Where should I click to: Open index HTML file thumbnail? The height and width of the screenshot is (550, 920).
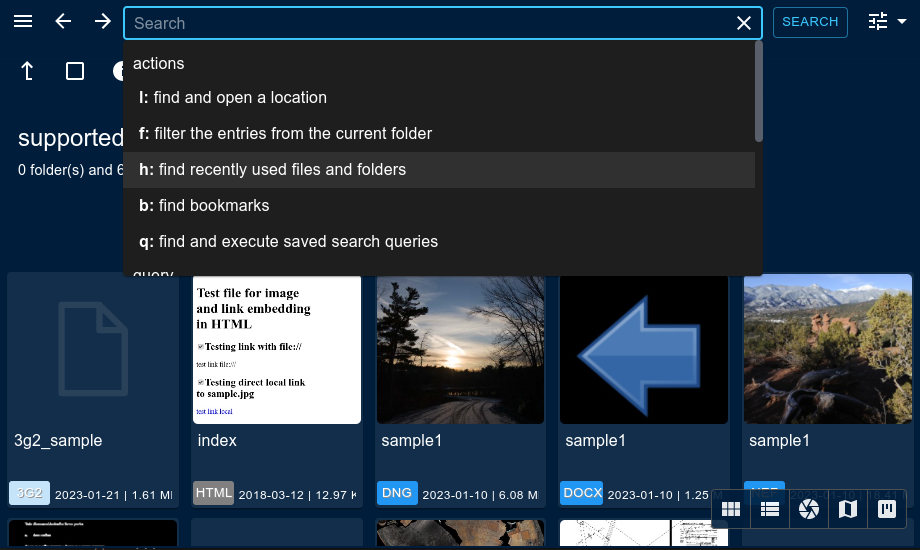pos(277,349)
